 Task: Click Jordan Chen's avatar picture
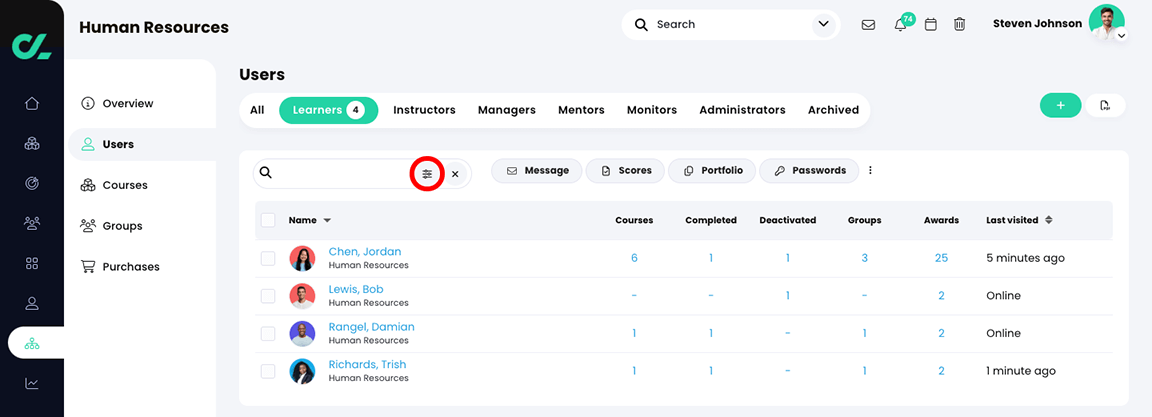pos(302,258)
